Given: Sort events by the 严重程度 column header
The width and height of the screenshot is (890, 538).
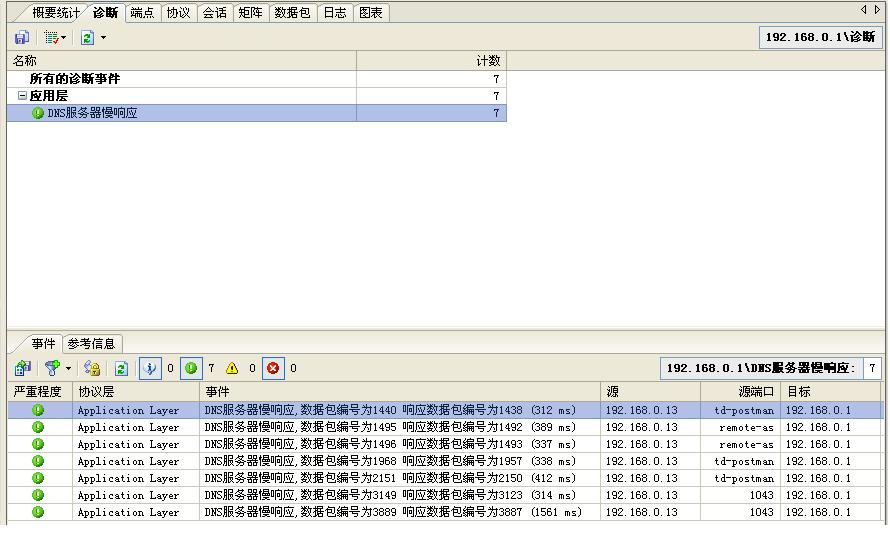Looking at the screenshot, I should coord(38,392).
